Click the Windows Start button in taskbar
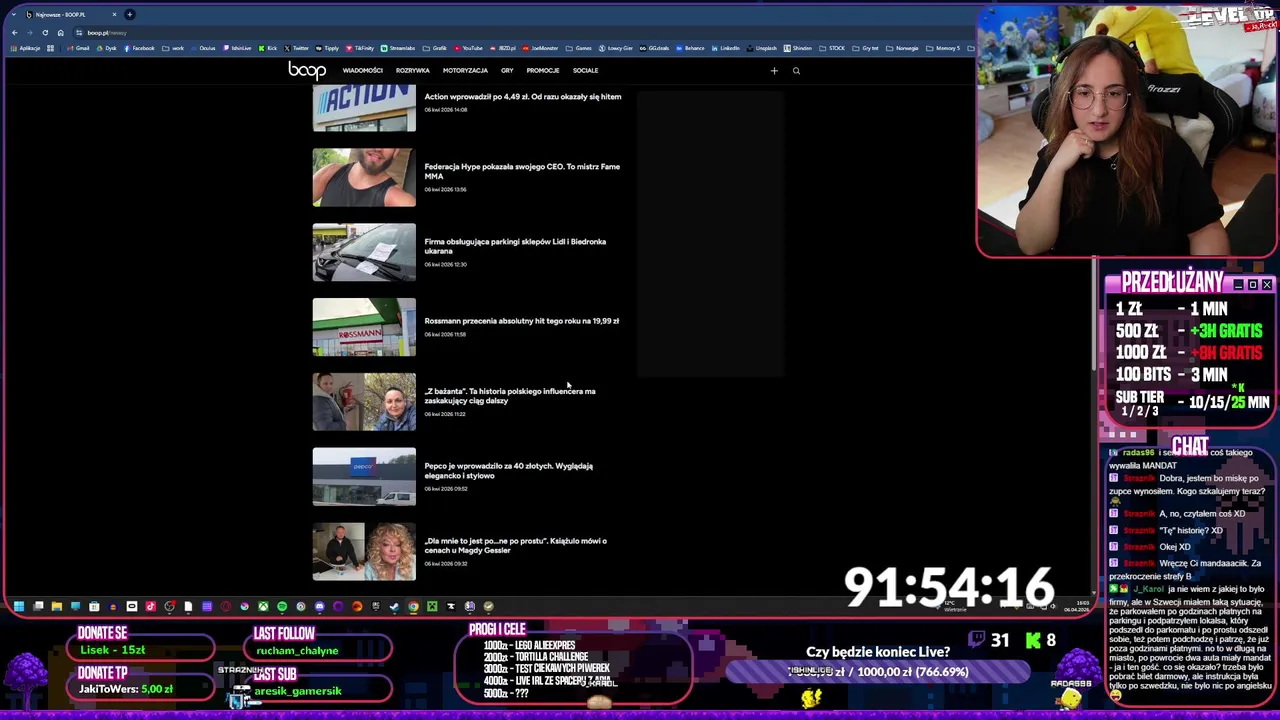The image size is (1280, 720). point(19,606)
